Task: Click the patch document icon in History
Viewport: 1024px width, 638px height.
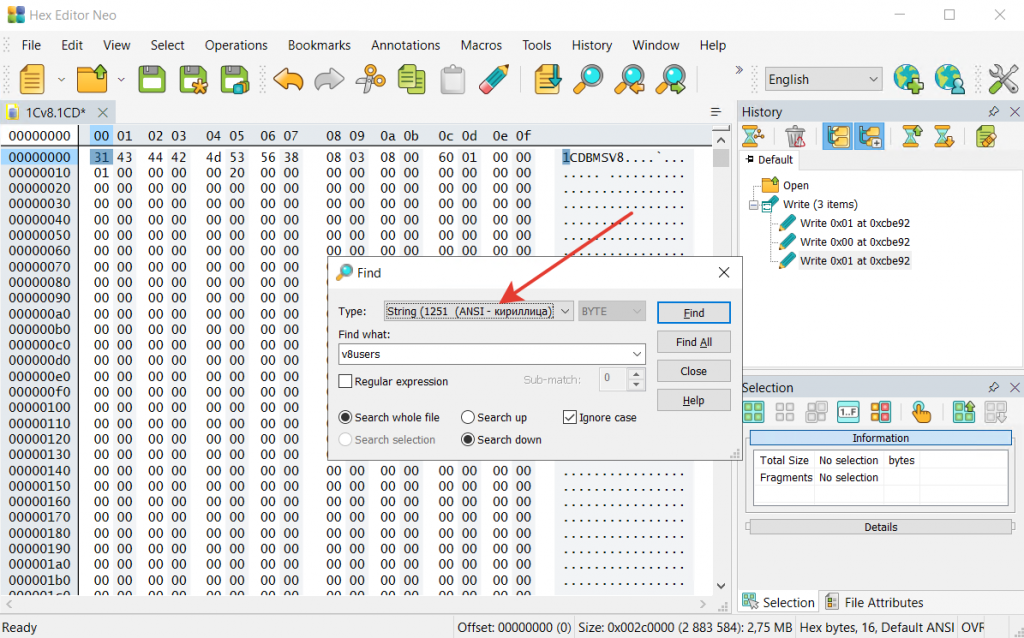Action: (x=985, y=137)
